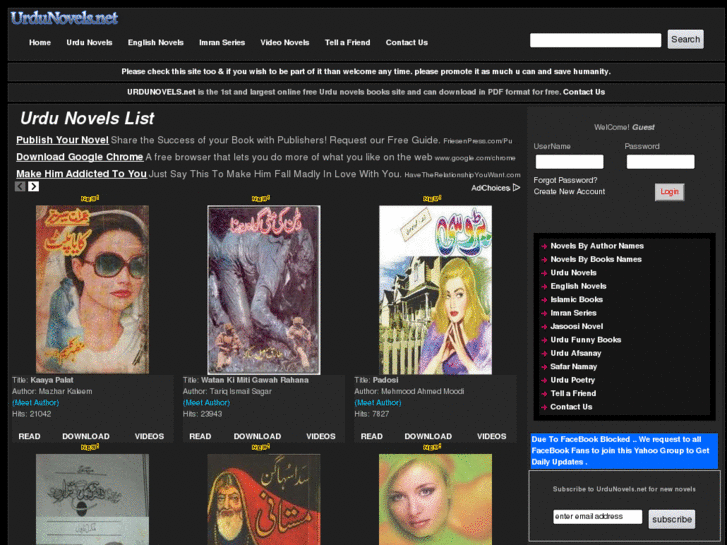This screenshot has width=727, height=545.
Task: Open Jasoosi Novel sidebar link
Action: pyautogui.click(x=577, y=327)
